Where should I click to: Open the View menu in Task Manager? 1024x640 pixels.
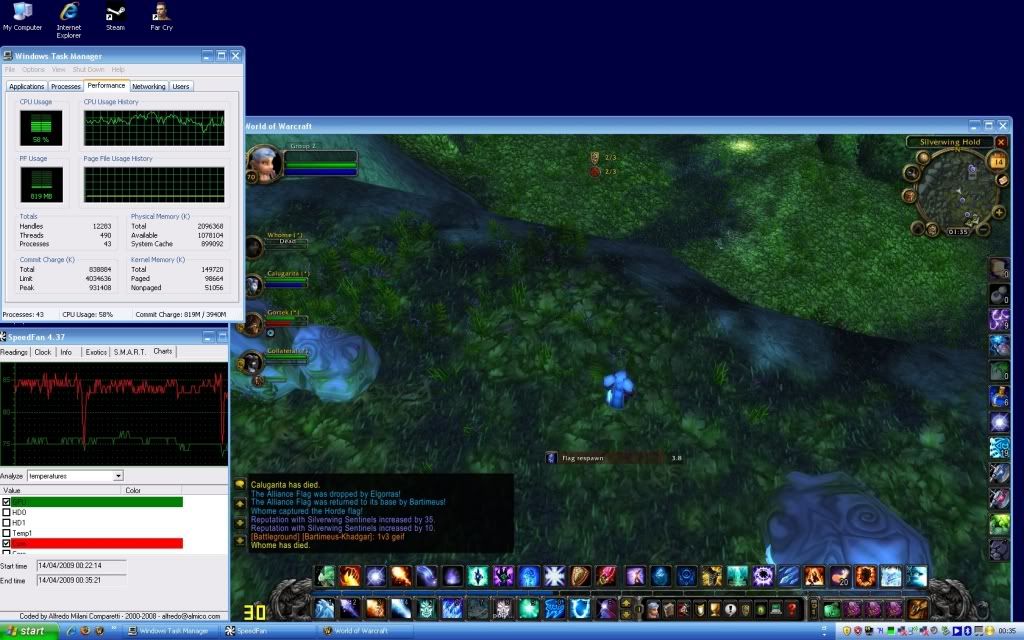[x=59, y=69]
